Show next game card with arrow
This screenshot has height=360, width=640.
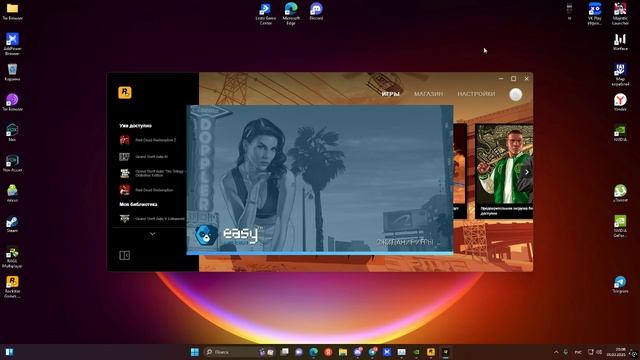pyautogui.click(x=527, y=172)
